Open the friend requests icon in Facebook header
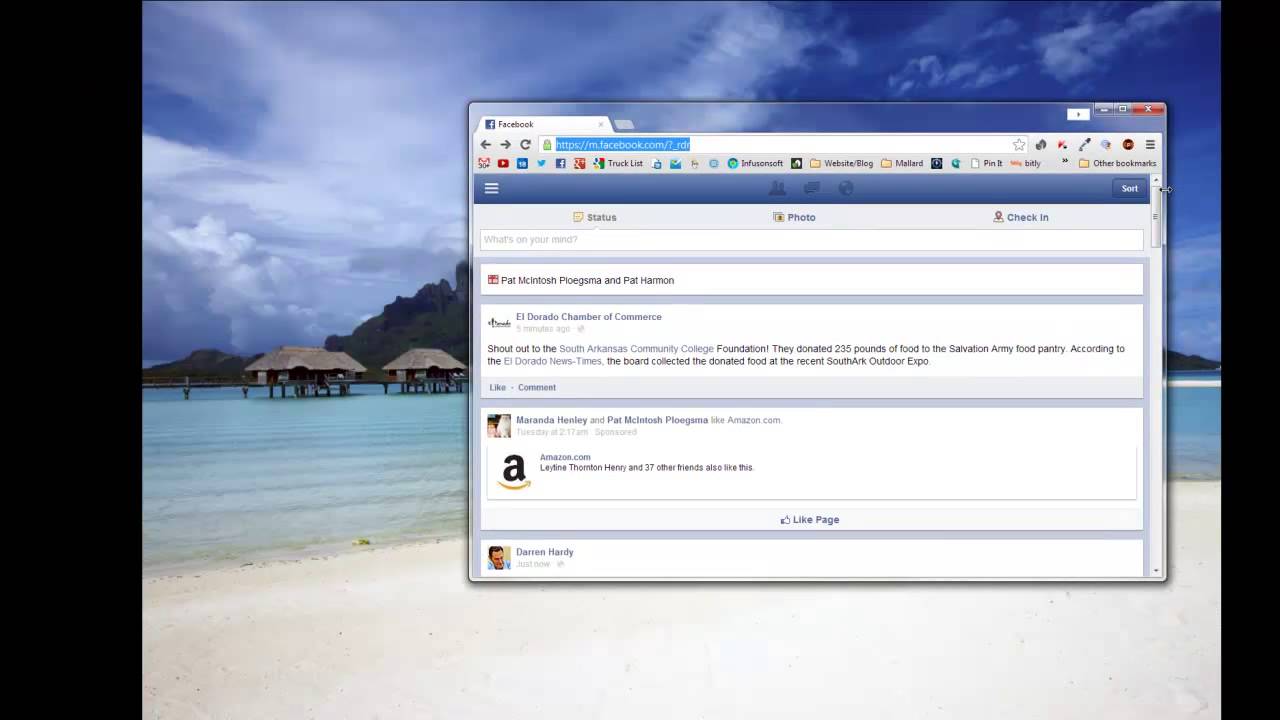Image resolution: width=1280 pixels, height=720 pixels. 777,188
